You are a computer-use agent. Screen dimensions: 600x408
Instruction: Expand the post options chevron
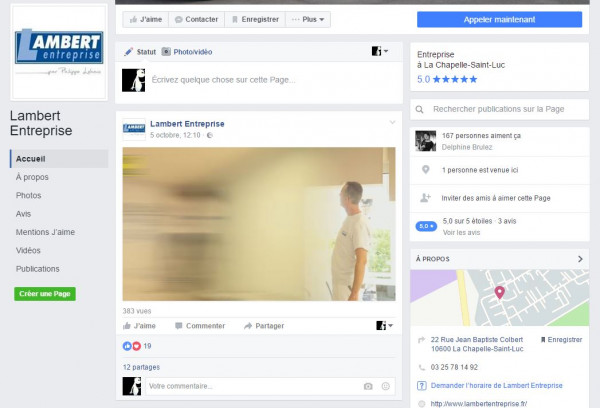[392, 122]
